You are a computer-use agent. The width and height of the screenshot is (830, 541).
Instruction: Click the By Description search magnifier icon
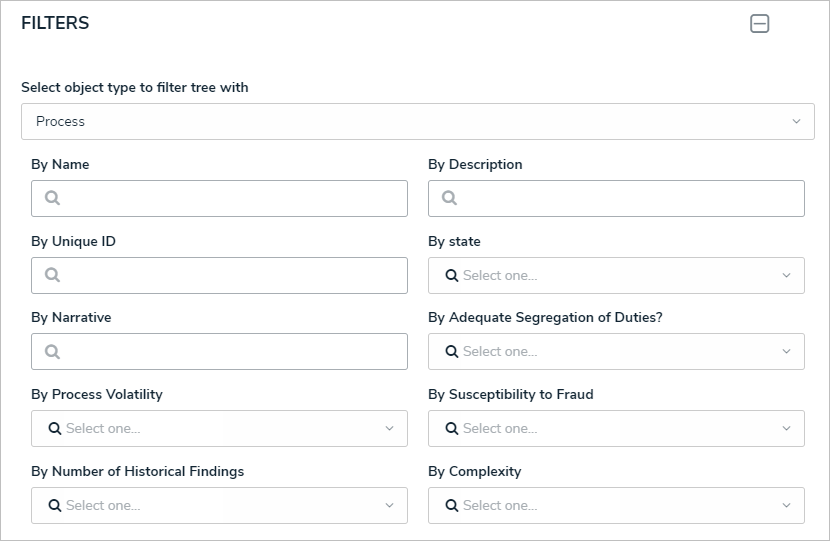tap(450, 198)
